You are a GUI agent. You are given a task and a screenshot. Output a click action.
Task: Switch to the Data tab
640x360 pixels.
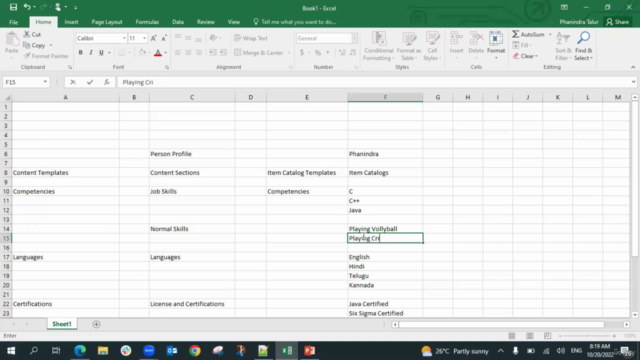(x=178, y=22)
